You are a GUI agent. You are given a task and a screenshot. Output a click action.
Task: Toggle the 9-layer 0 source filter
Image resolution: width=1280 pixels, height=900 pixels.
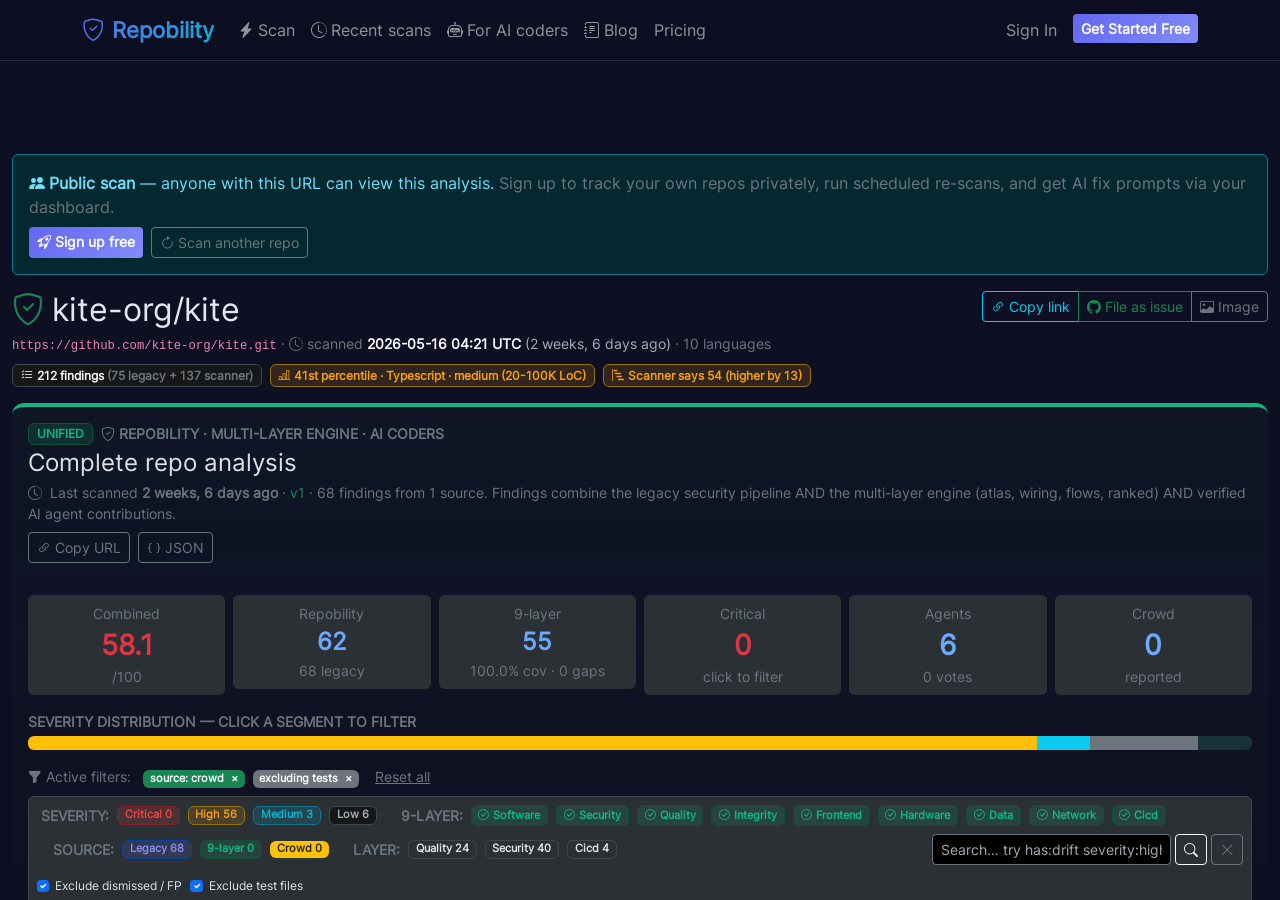coord(231,849)
